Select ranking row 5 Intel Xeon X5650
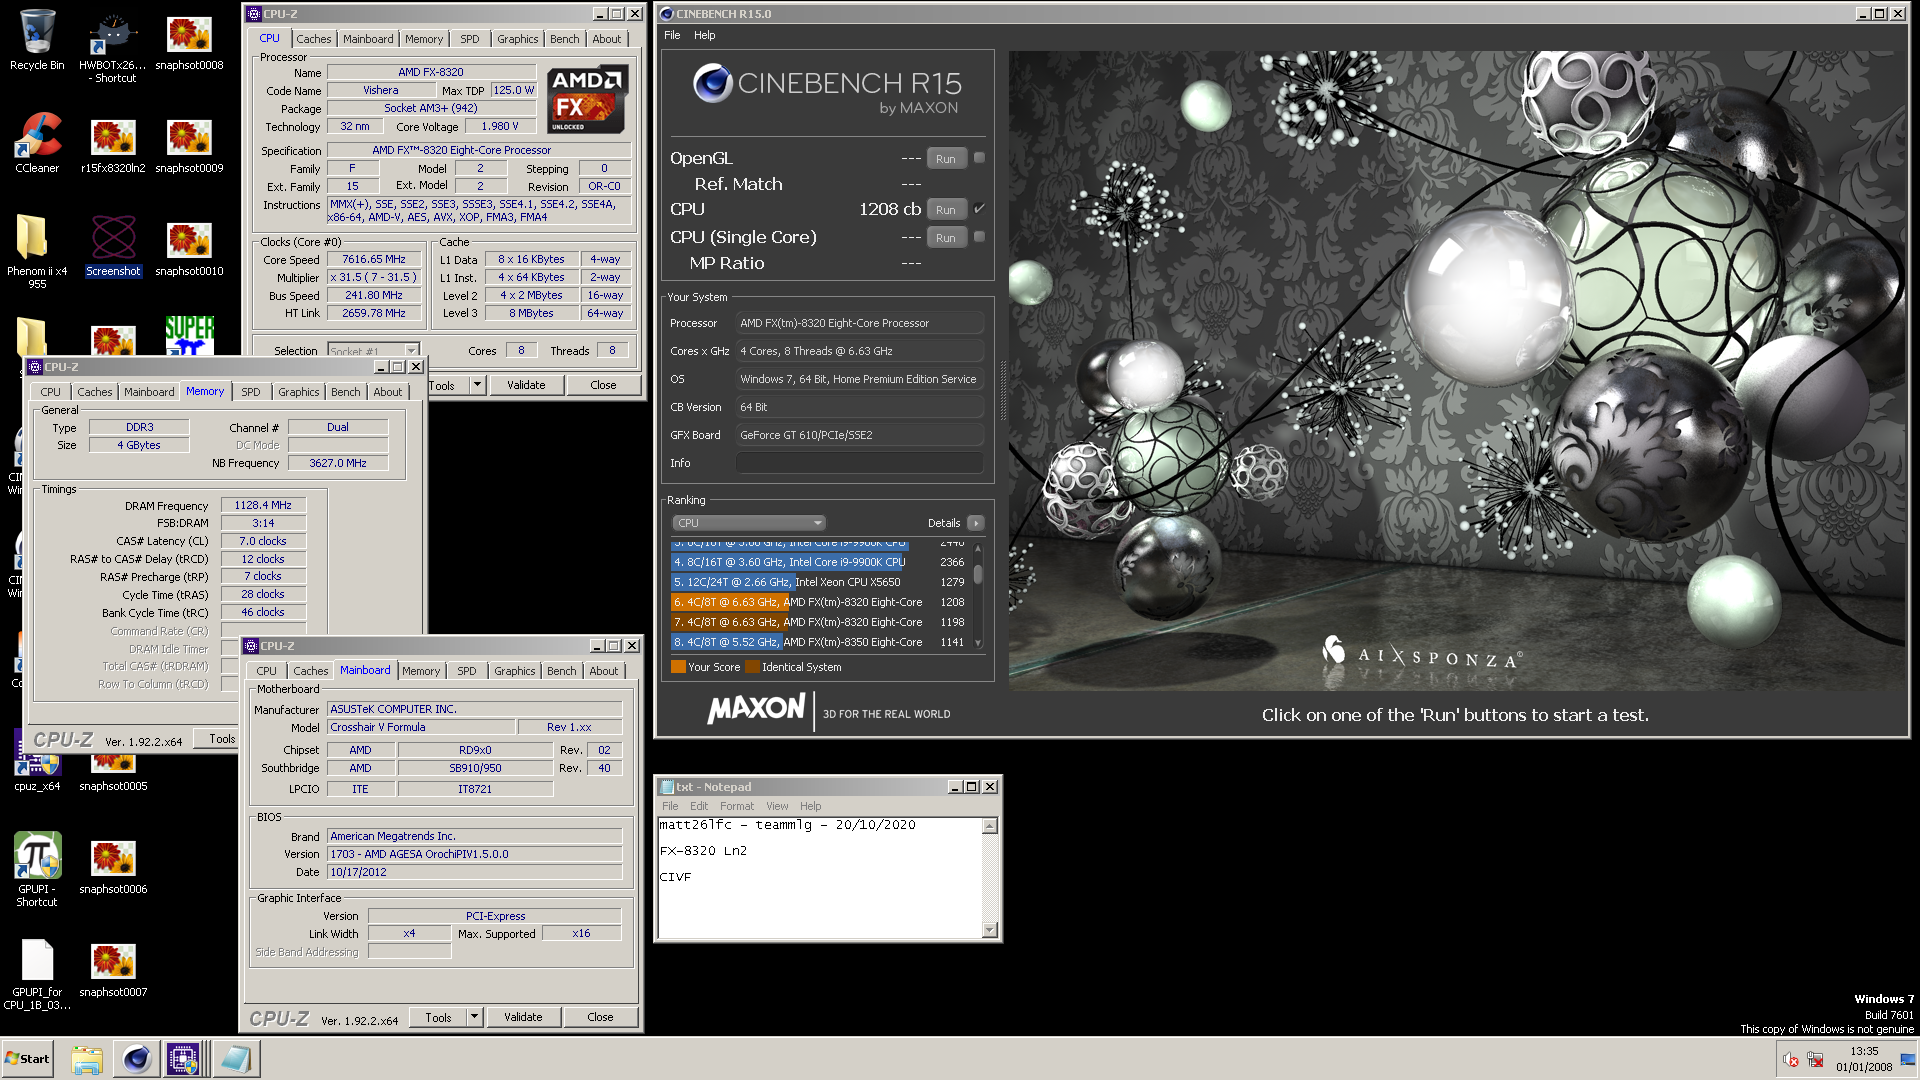 (x=819, y=582)
